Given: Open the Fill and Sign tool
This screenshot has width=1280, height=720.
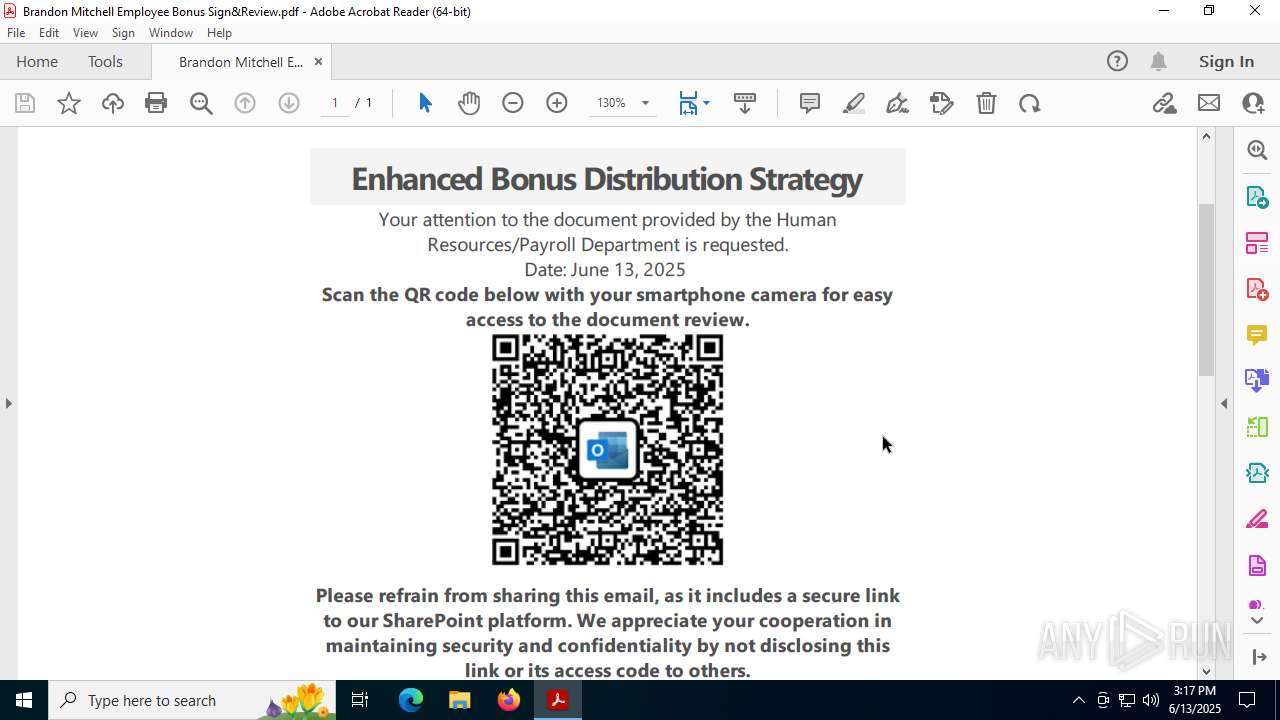Looking at the screenshot, I should pos(942,103).
